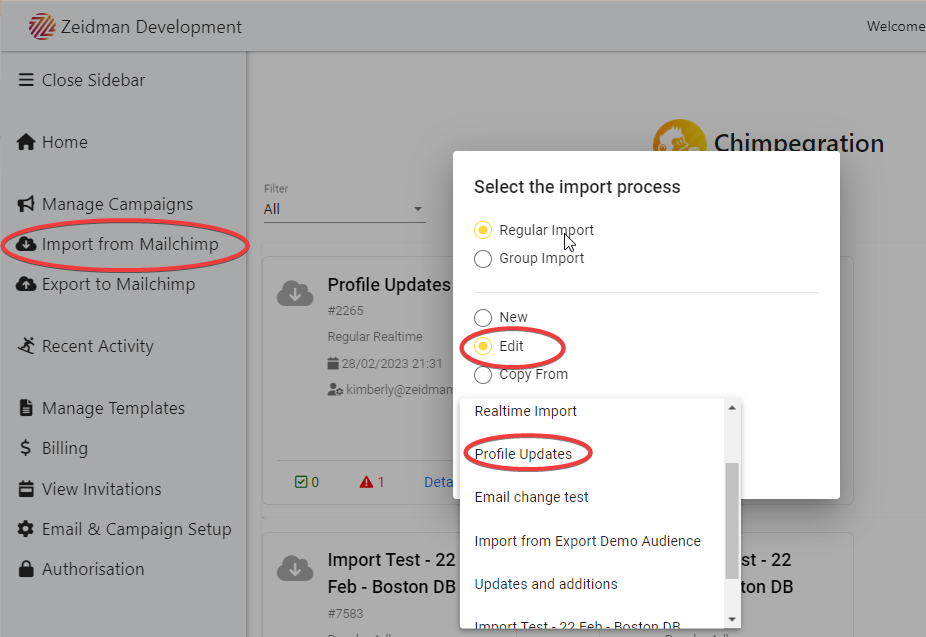Choose Import Test - 22 Feb option in list

tap(592, 622)
